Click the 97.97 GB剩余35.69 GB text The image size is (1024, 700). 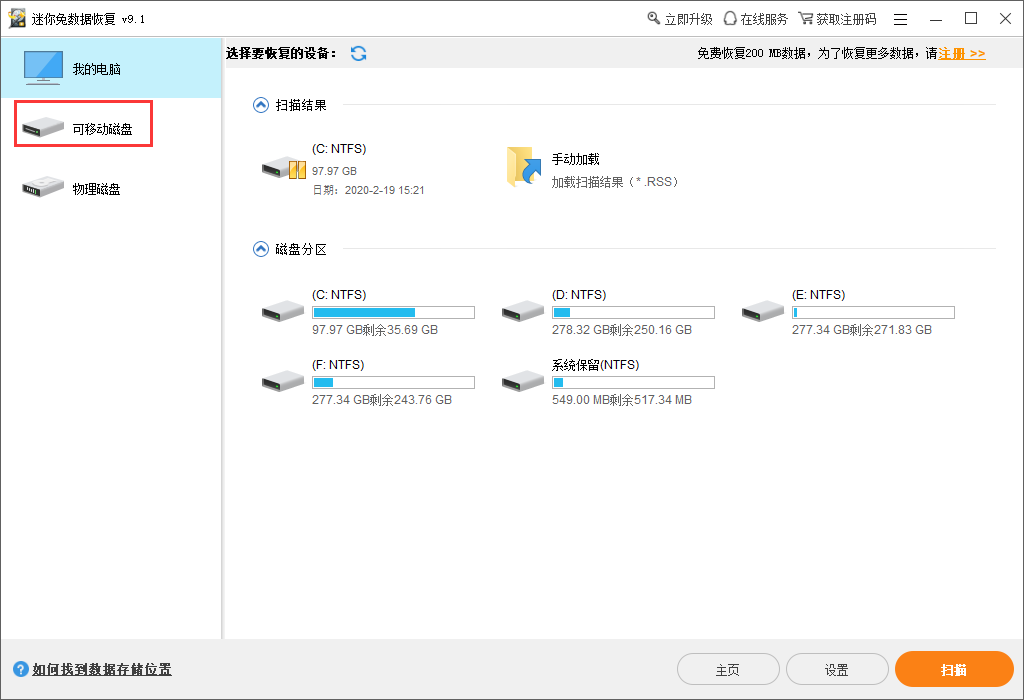[375, 330]
